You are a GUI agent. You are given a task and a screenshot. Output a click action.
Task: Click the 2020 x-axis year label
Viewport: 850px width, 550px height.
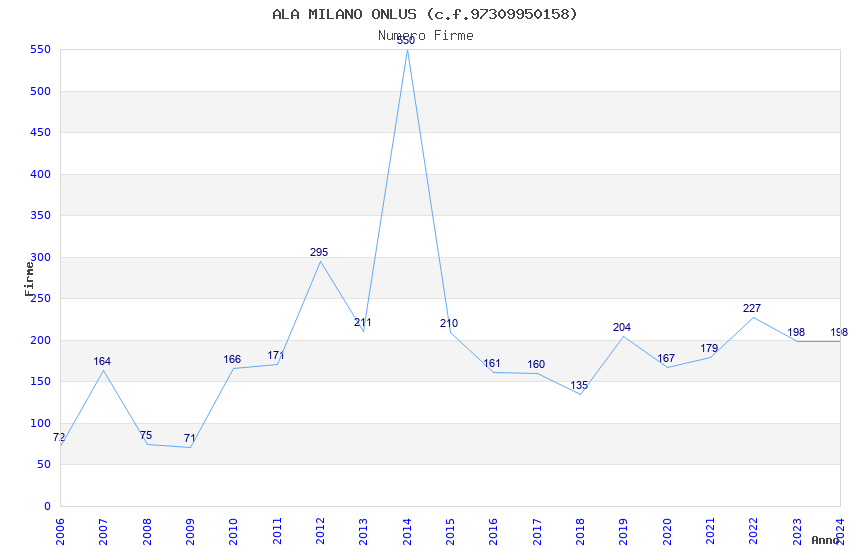tap(667, 532)
